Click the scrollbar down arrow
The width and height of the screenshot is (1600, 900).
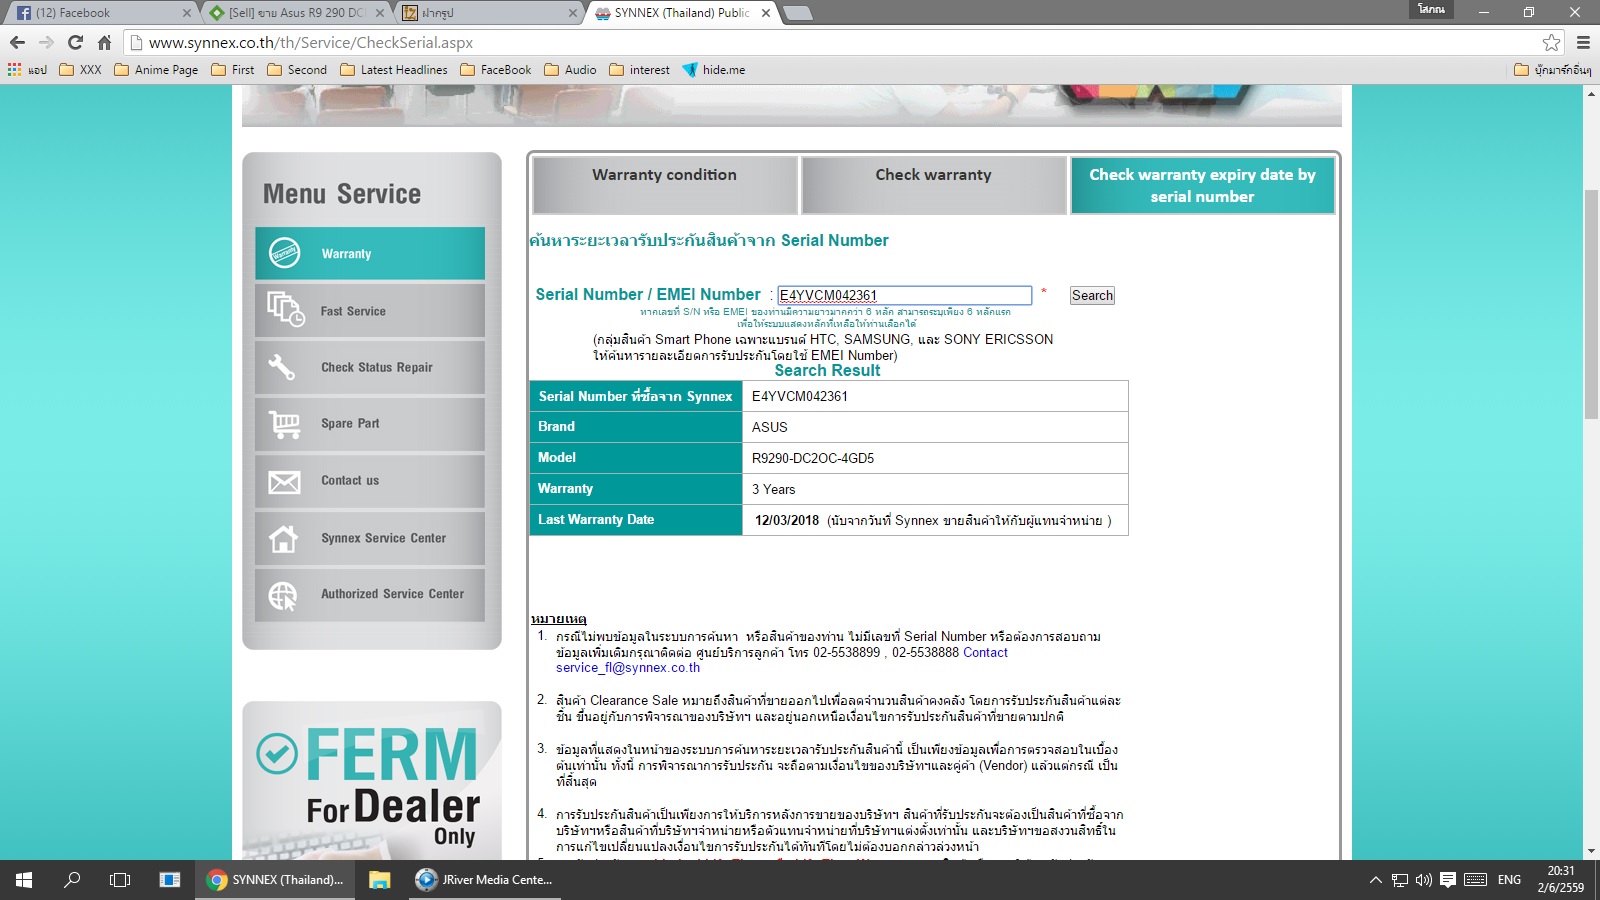click(1591, 851)
